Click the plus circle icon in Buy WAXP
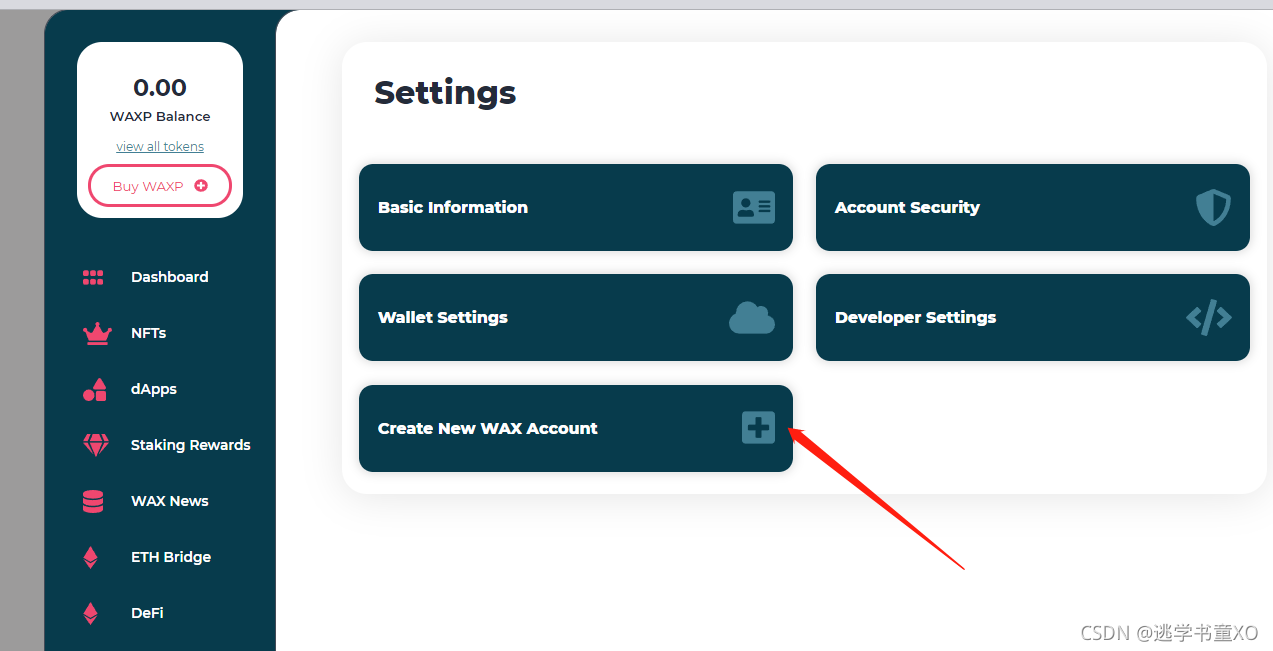The image size is (1273, 651). click(201, 186)
